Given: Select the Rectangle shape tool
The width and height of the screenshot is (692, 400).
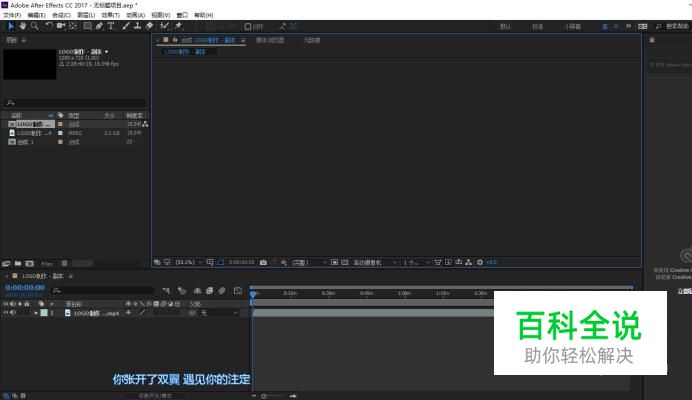Looking at the screenshot, I should pyautogui.click(x=88, y=26).
